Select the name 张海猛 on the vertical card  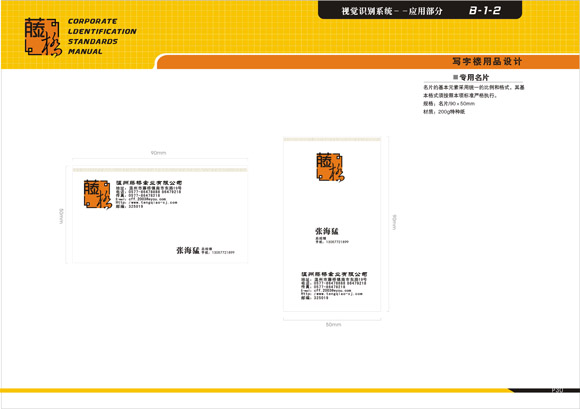pos(327,231)
